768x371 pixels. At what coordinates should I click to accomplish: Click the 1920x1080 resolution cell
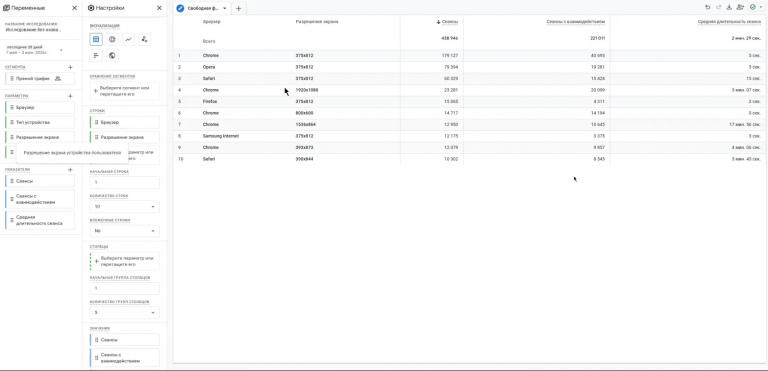[x=307, y=90]
